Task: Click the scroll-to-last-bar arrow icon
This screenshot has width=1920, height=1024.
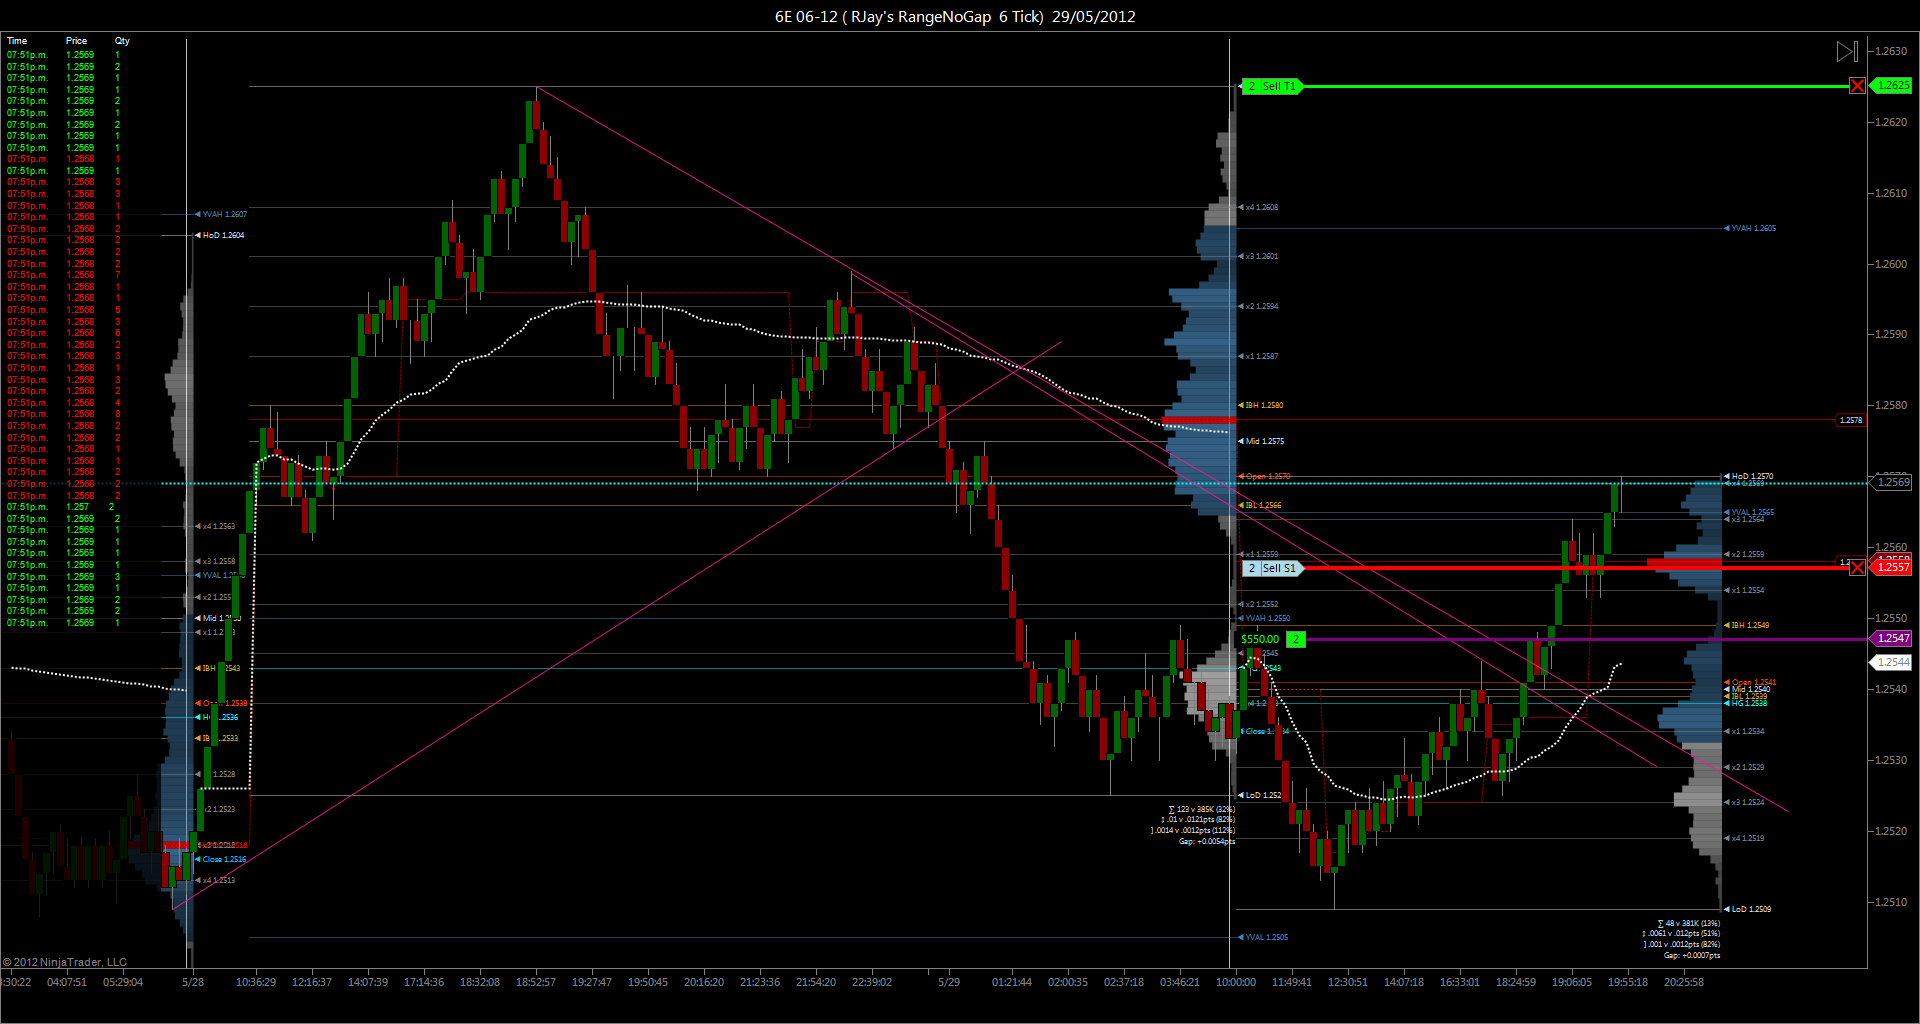Action: pyautogui.click(x=1847, y=51)
